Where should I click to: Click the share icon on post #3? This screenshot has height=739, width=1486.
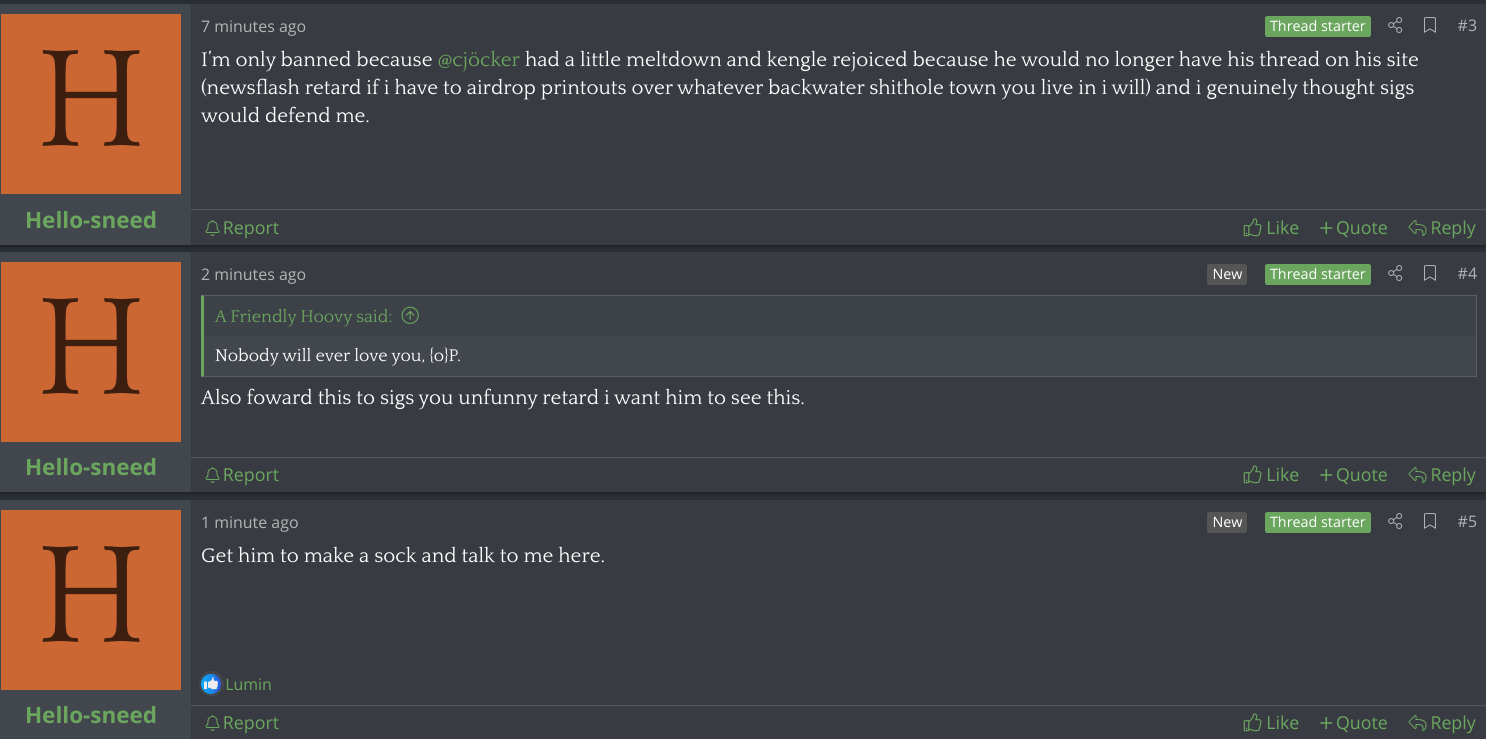1395,26
